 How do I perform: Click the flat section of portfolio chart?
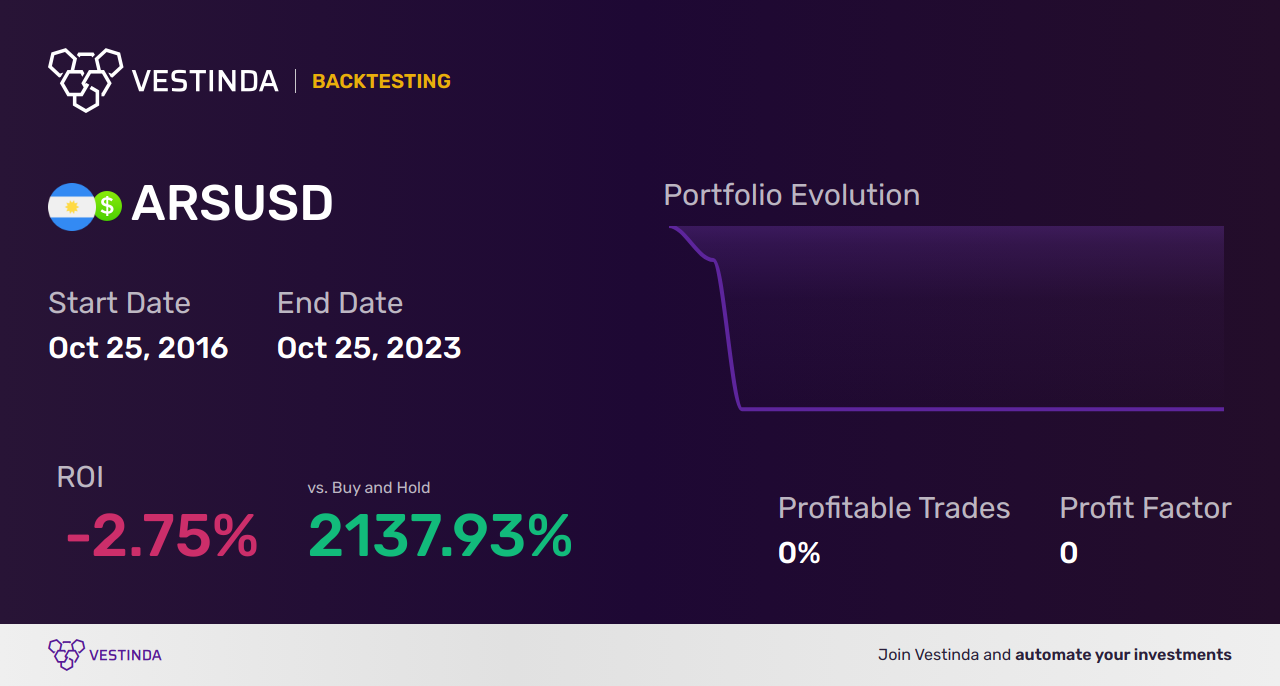980,408
